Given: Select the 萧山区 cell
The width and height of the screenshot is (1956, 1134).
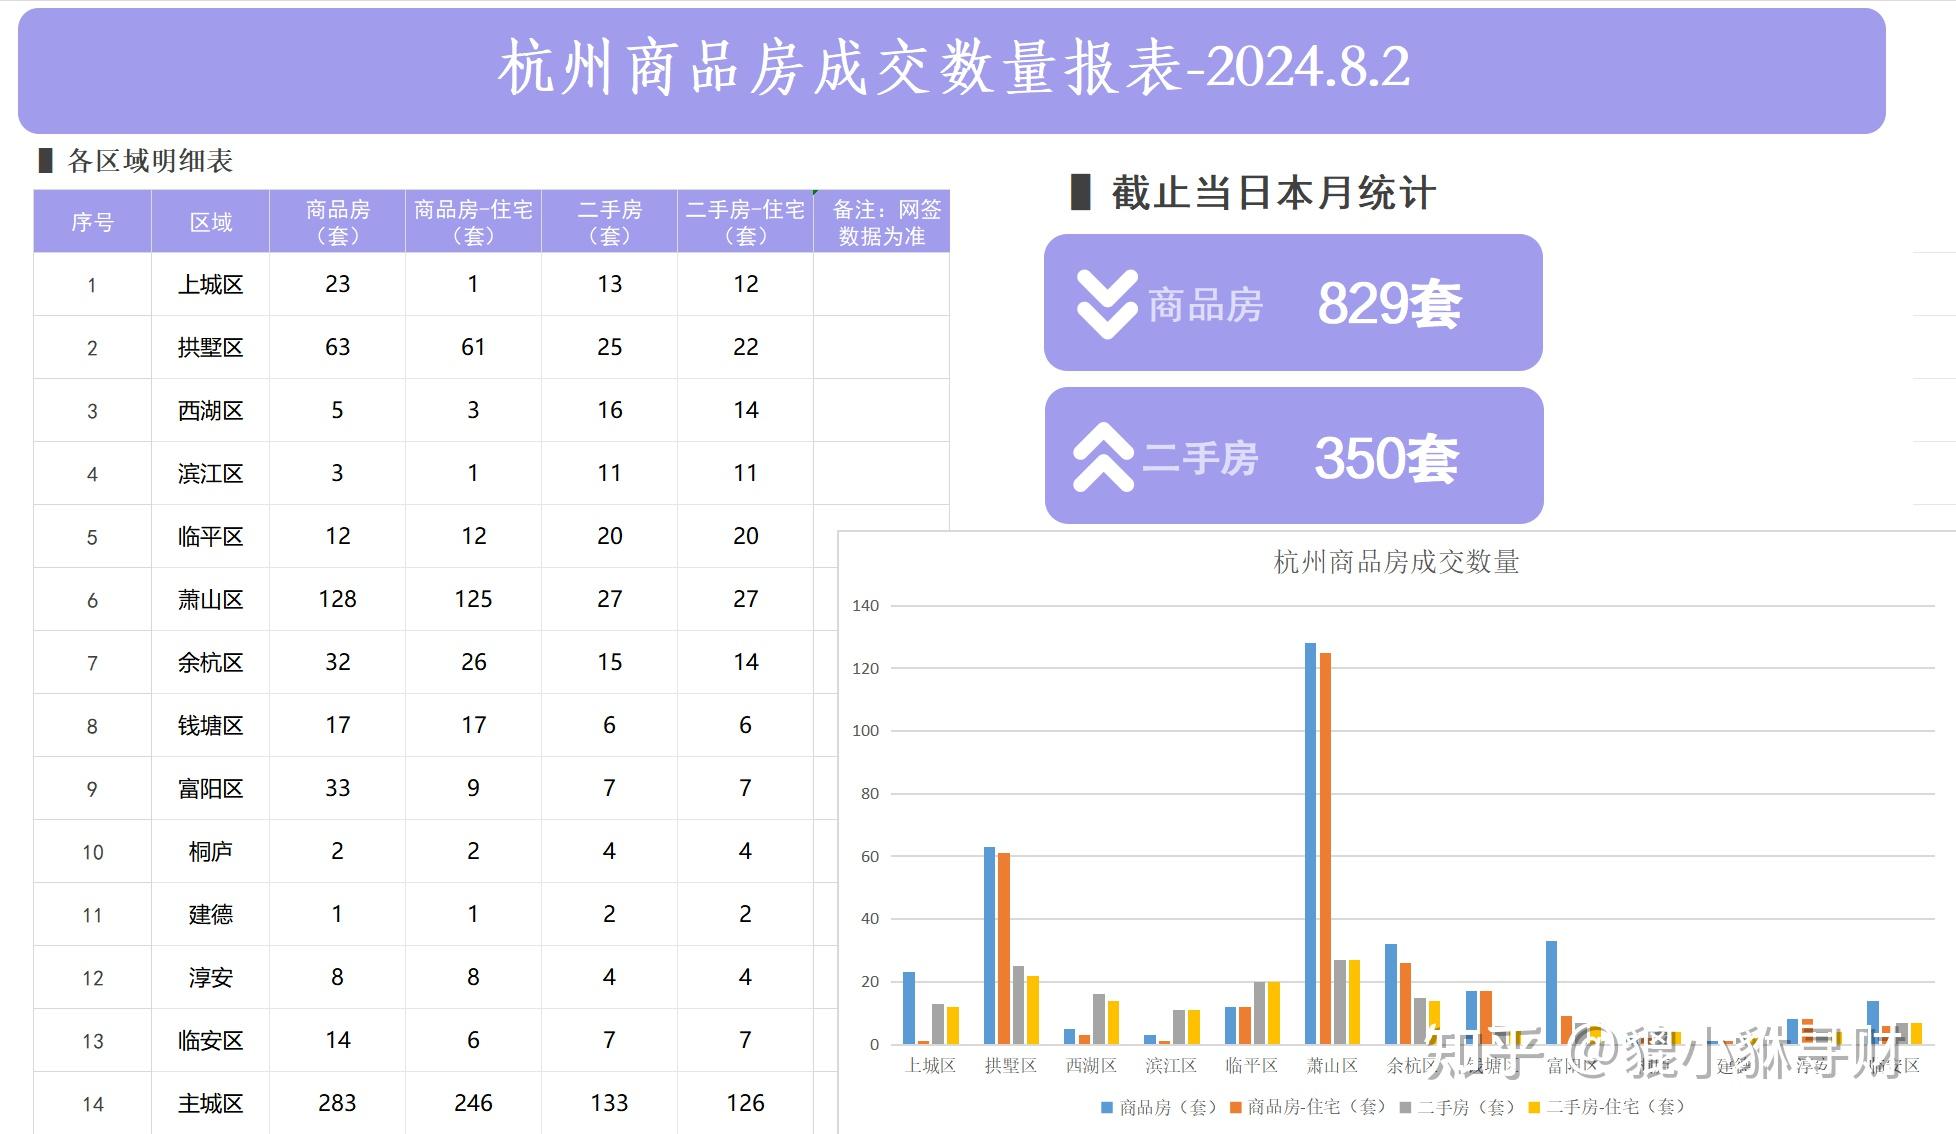Looking at the screenshot, I should [x=210, y=600].
